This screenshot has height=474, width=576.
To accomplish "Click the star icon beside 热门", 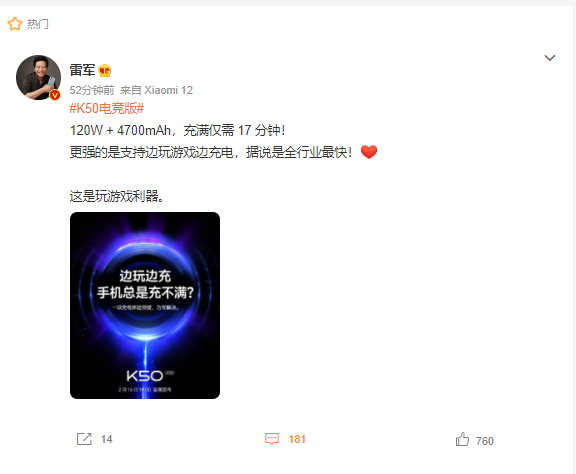I will (x=15, y=24).
